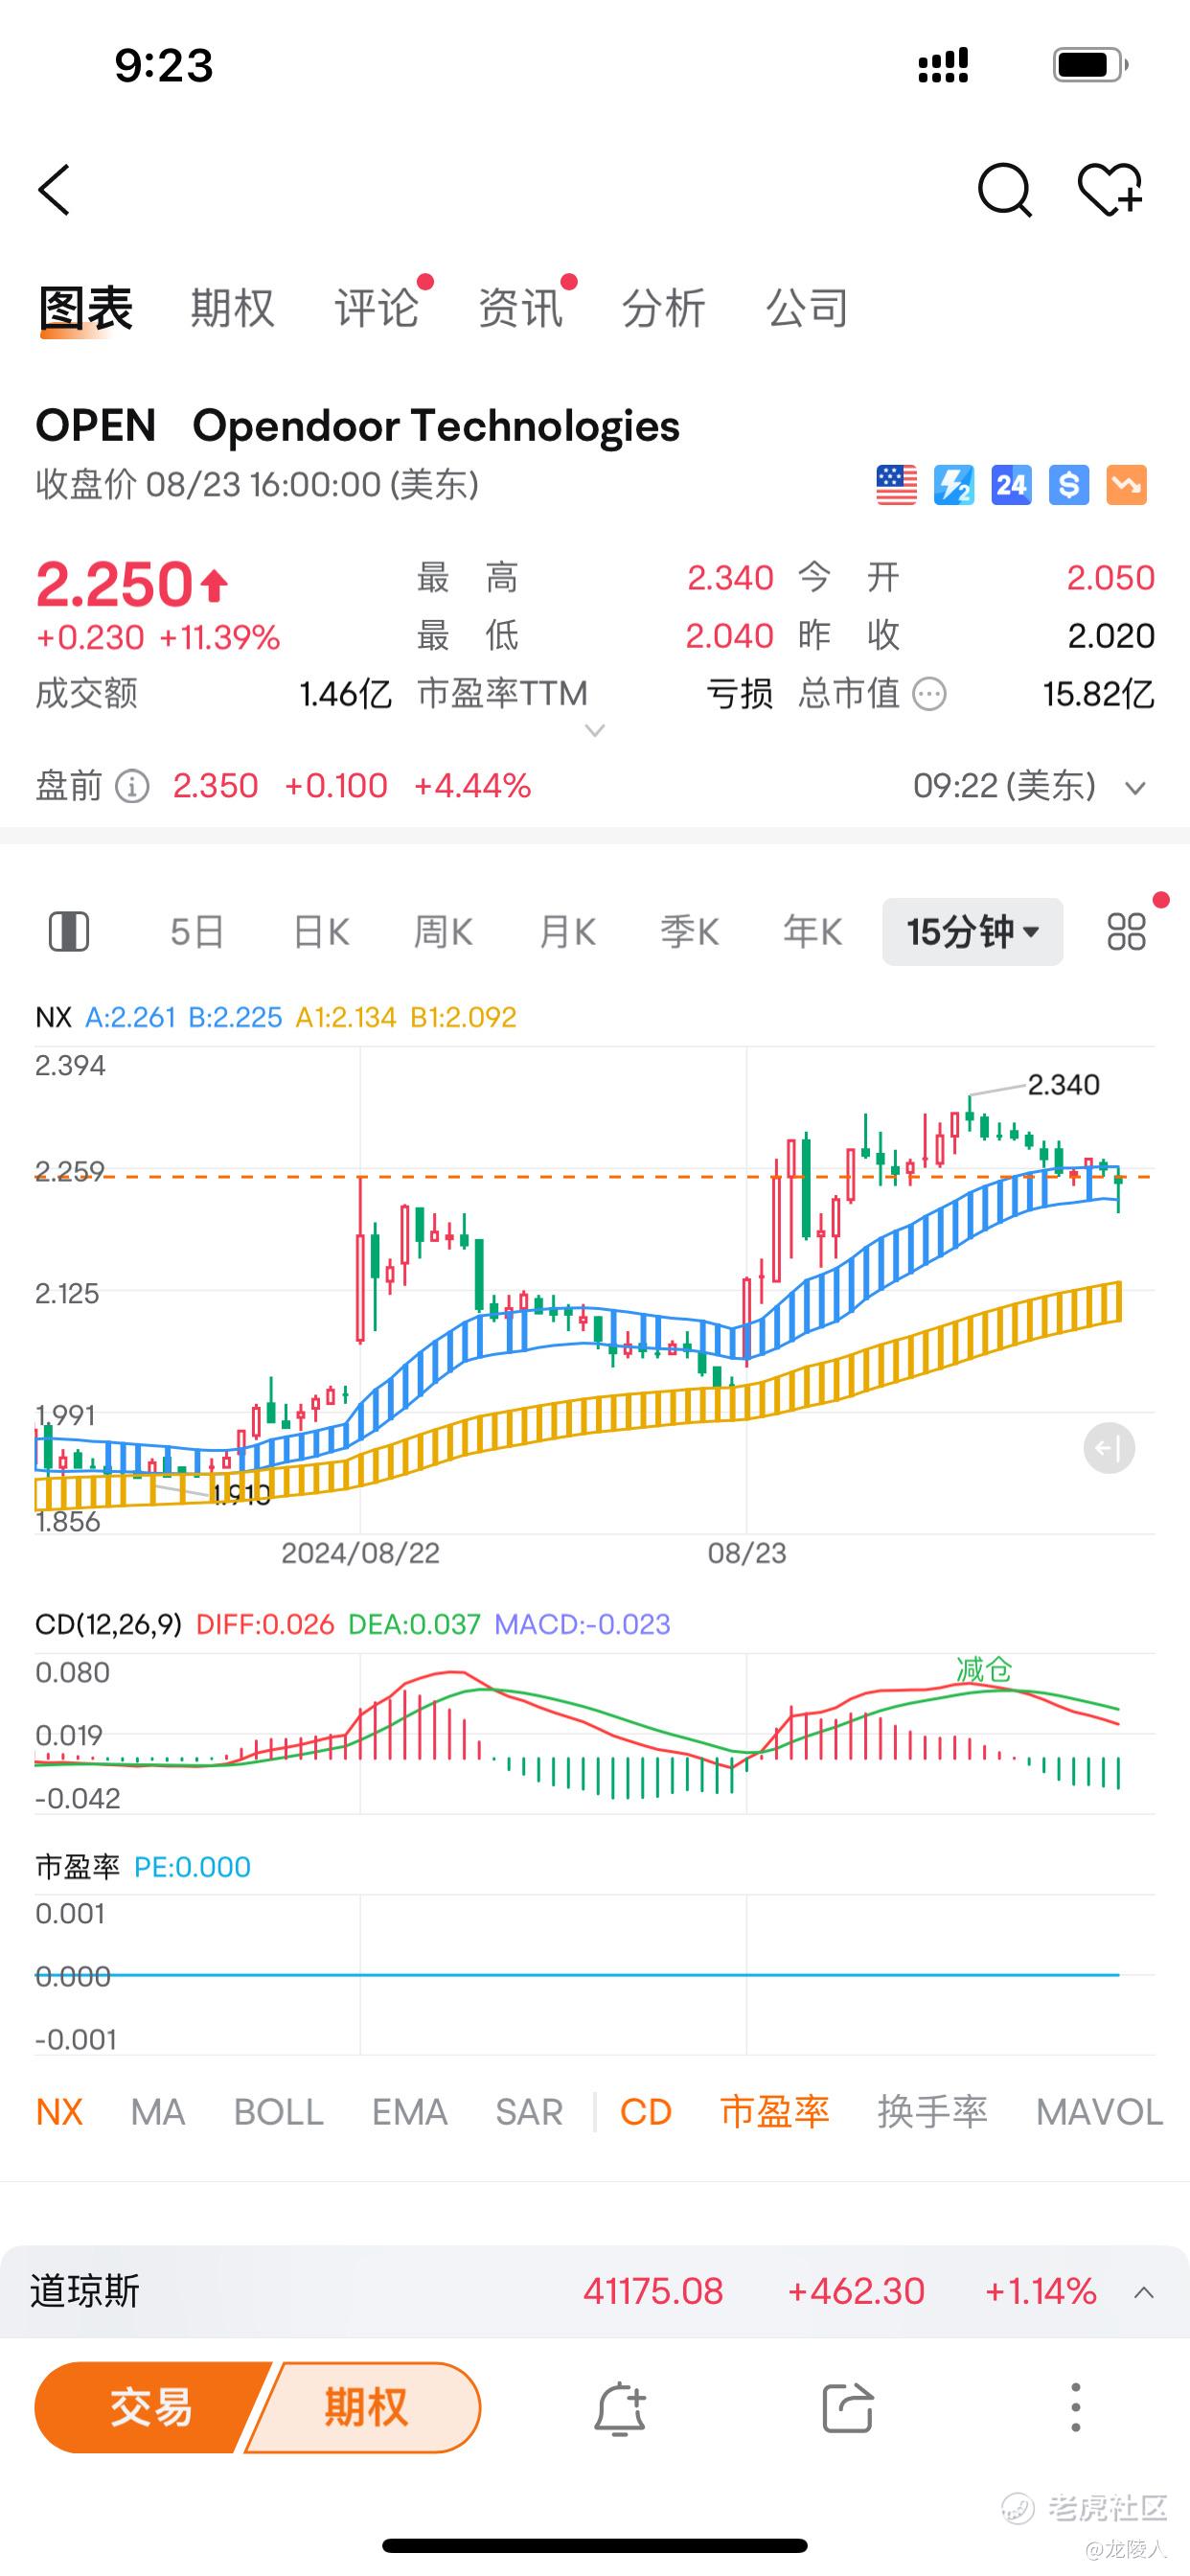The height and width of the screenshot is (2576, 1190).
Task: Expand the pre-market row chevron
Action: 1135,788
